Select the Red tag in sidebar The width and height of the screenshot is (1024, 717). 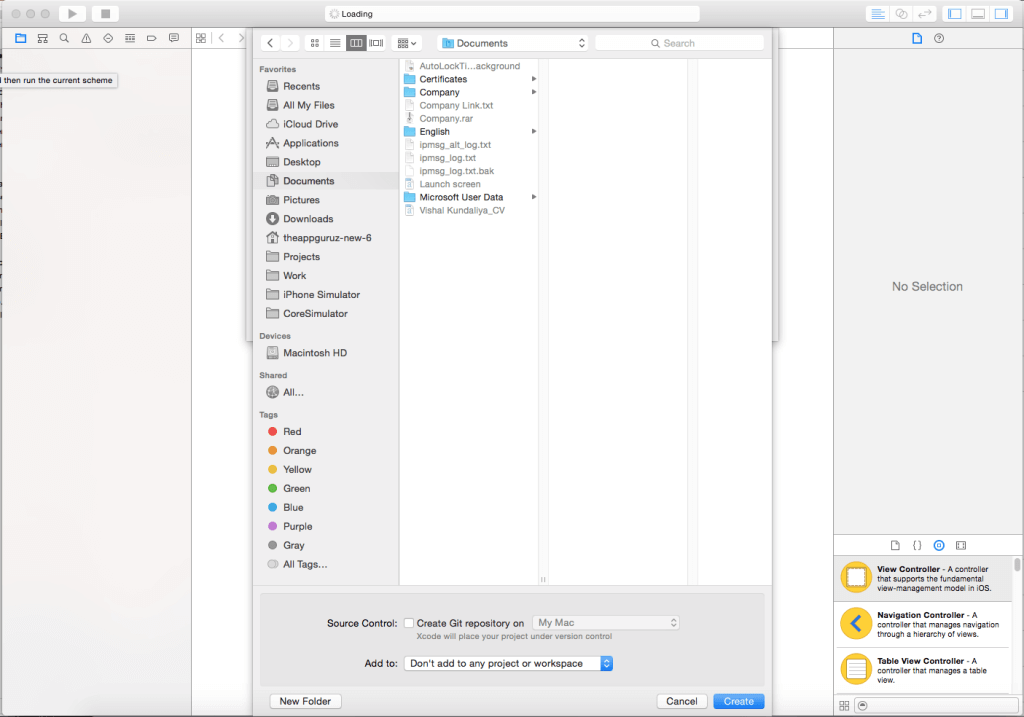(x=291, y=432)
